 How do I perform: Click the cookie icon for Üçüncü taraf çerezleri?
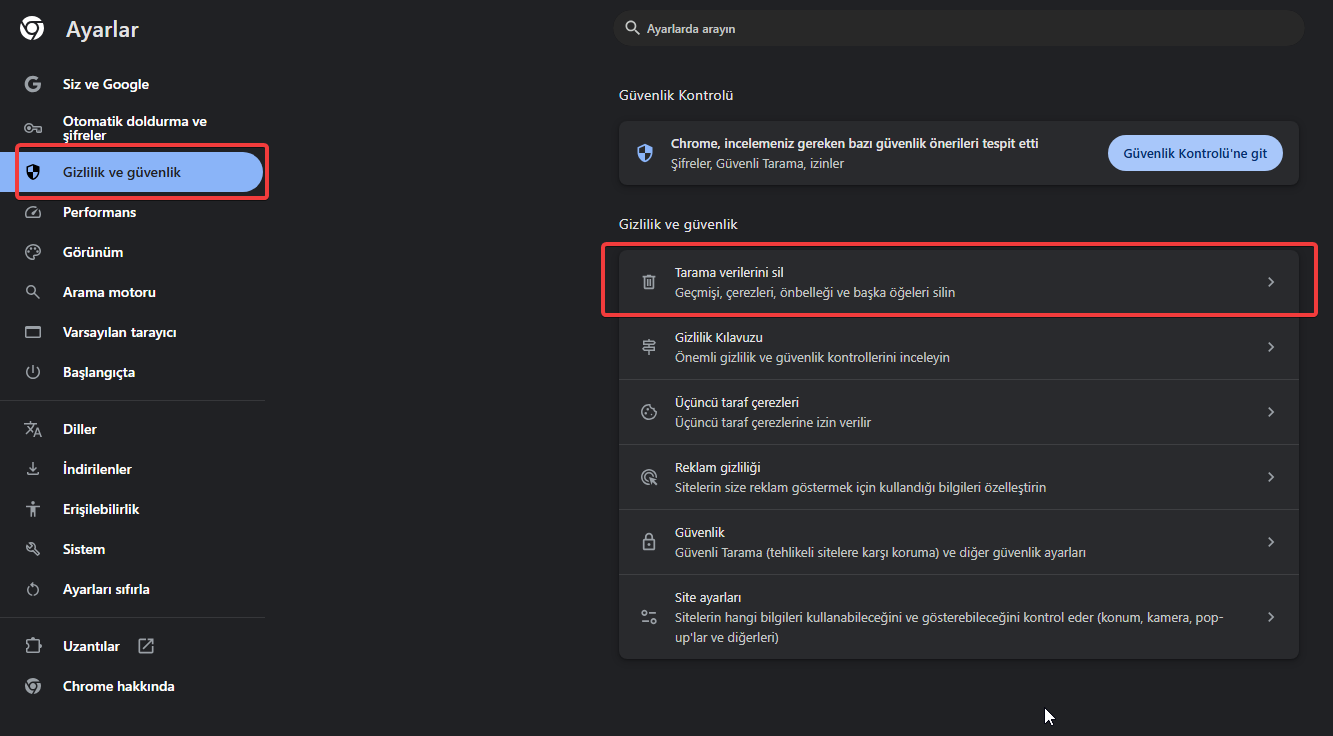[x=649, y=412]
